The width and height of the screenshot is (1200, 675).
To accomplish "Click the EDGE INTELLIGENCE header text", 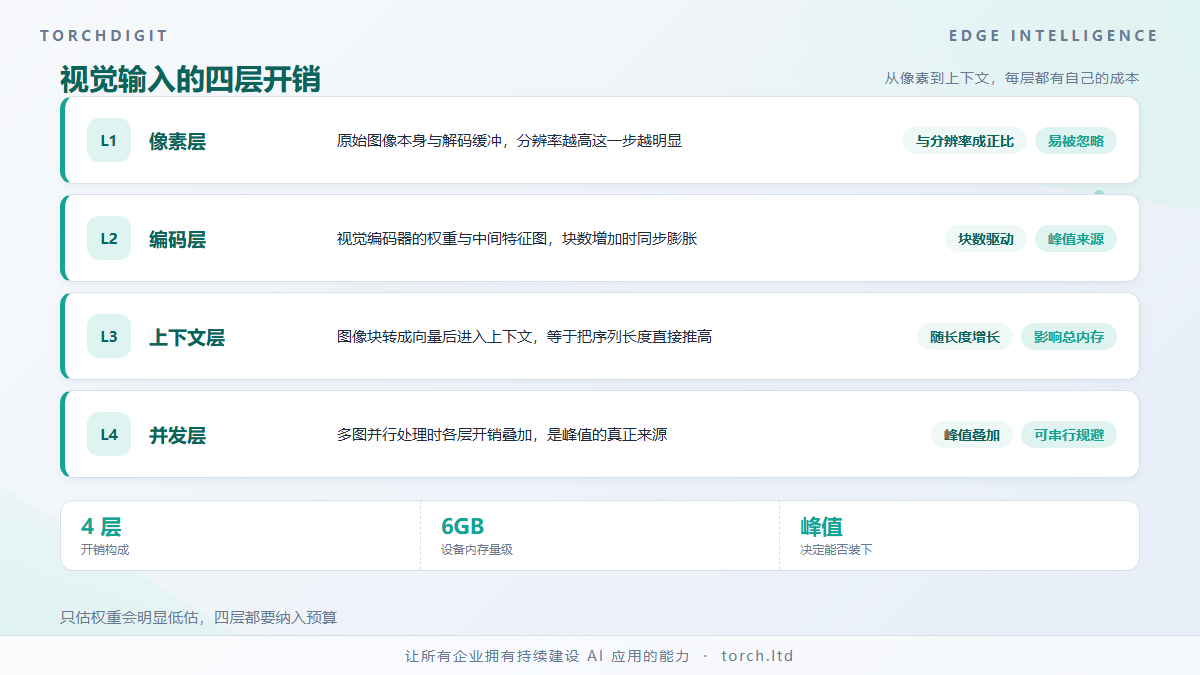I will click(x=1054, y=36).
